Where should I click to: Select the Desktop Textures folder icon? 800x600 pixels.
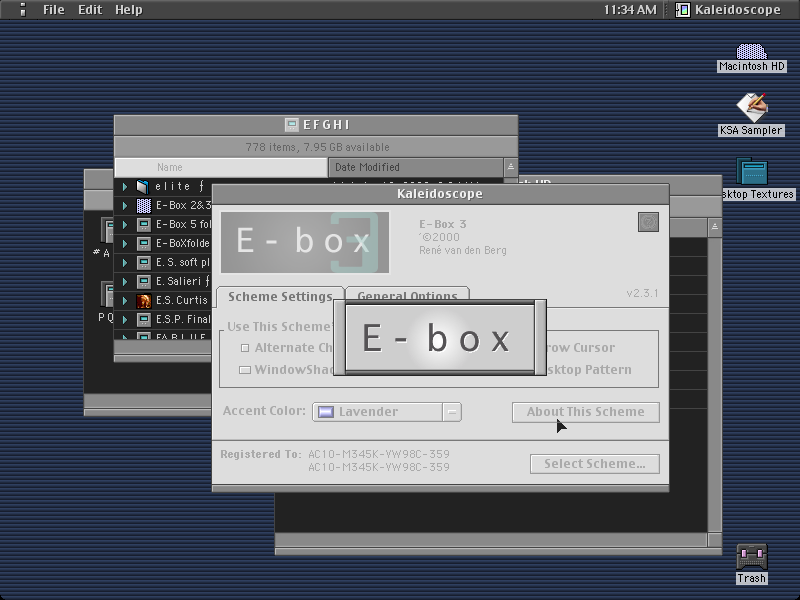point(752,171)
